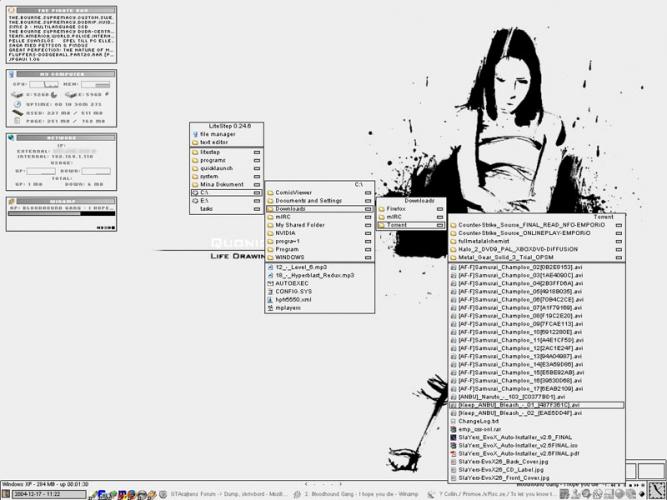Click the folder icon beside text editor
Viewport: 667px width, 500px height.
[195, 142]
